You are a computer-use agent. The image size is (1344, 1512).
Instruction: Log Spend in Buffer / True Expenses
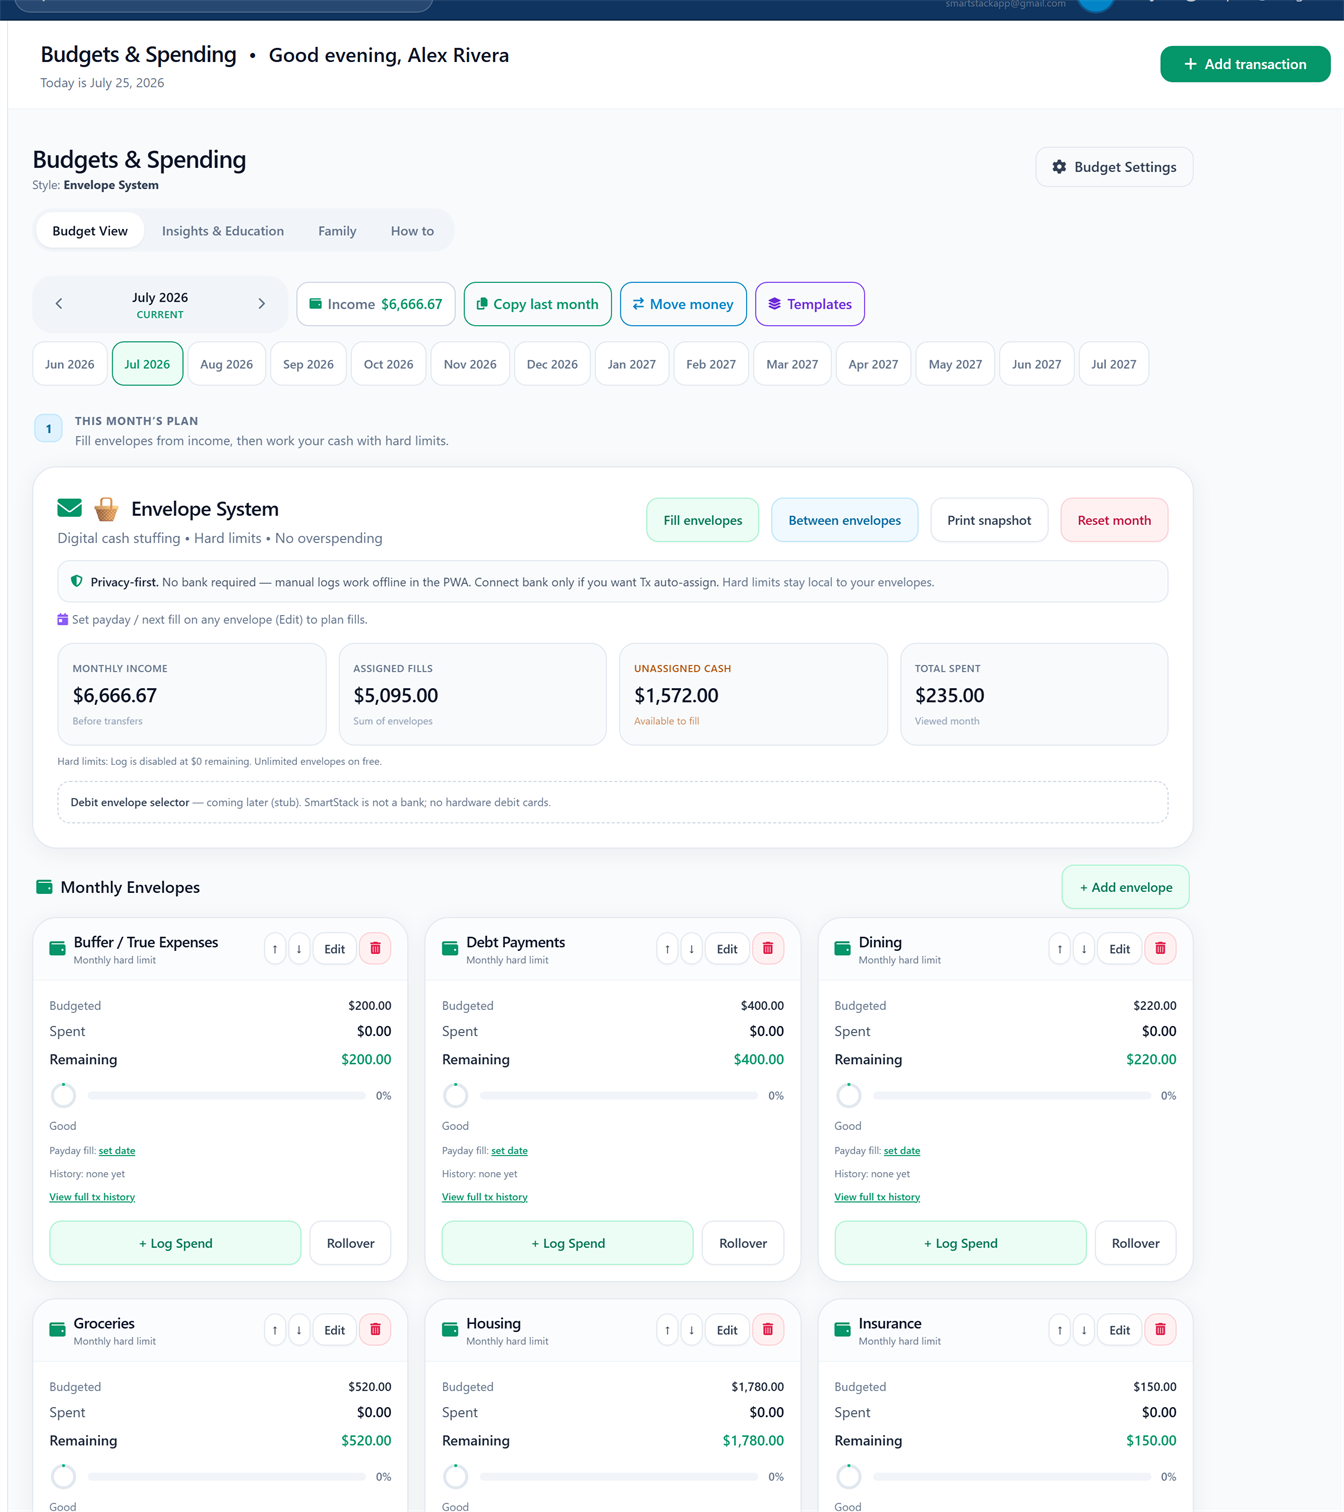coord(175,1243)
